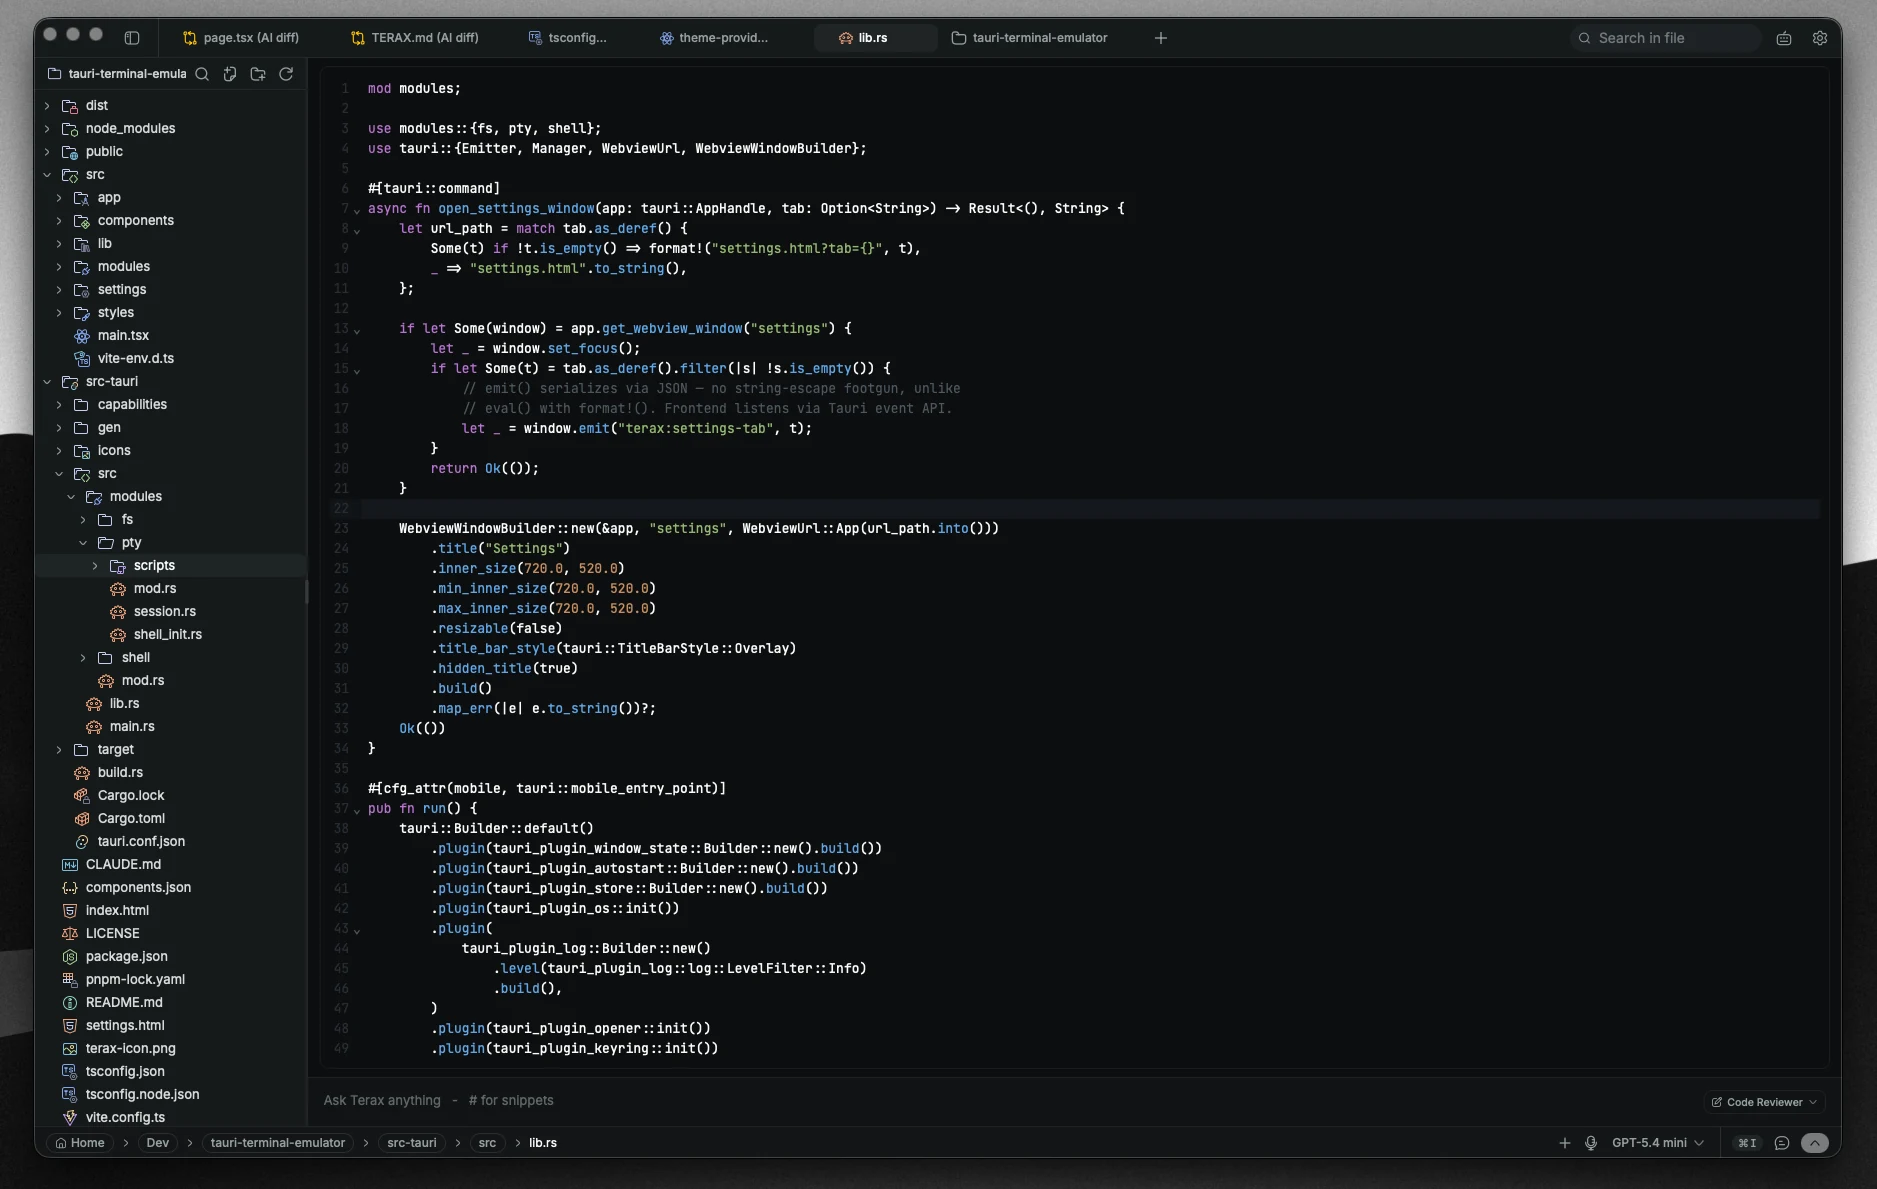Send prompt with the up-arrow button
1877x1189 pixels.
click(x=1815, y=1143)
